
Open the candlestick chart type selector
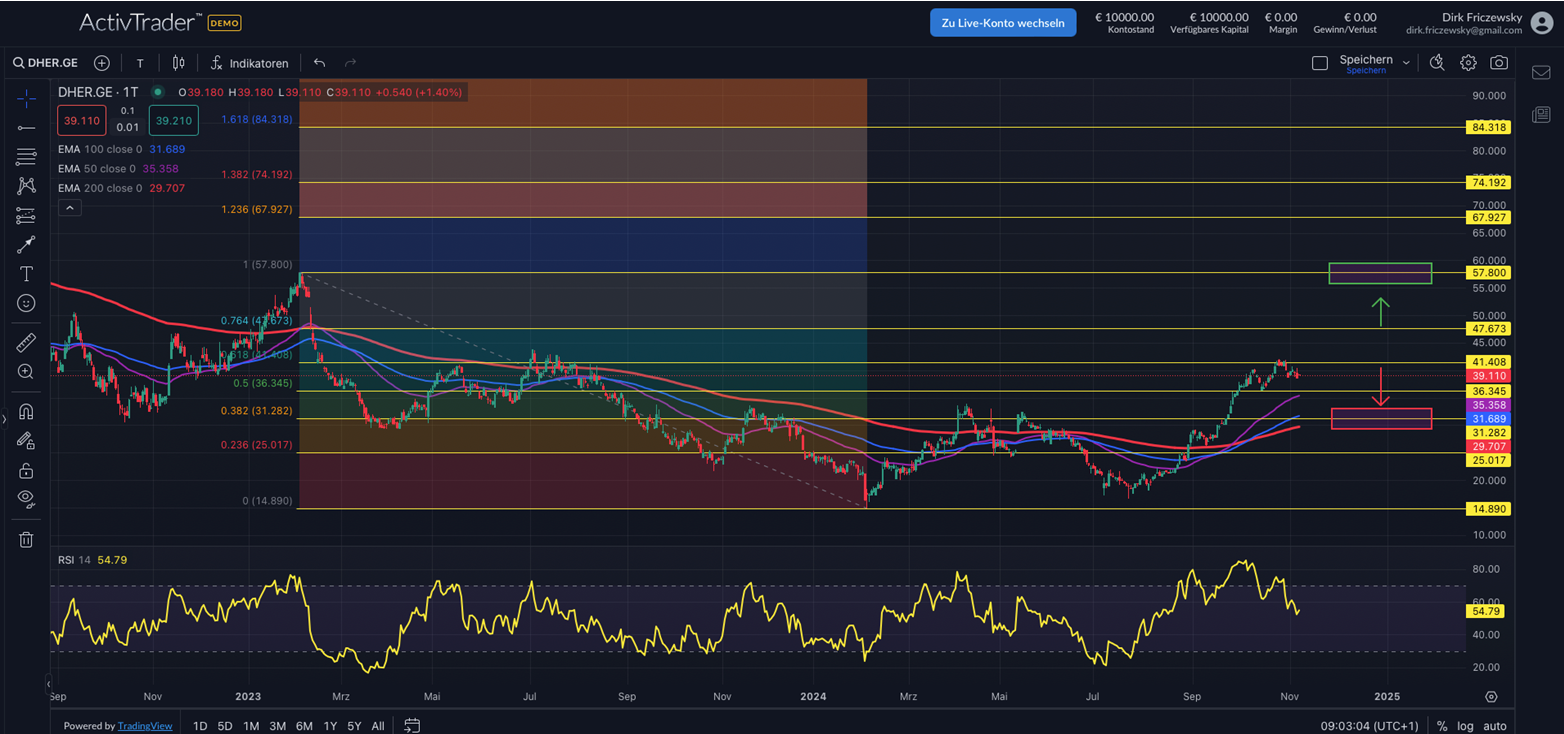click(x=178, y=63)
